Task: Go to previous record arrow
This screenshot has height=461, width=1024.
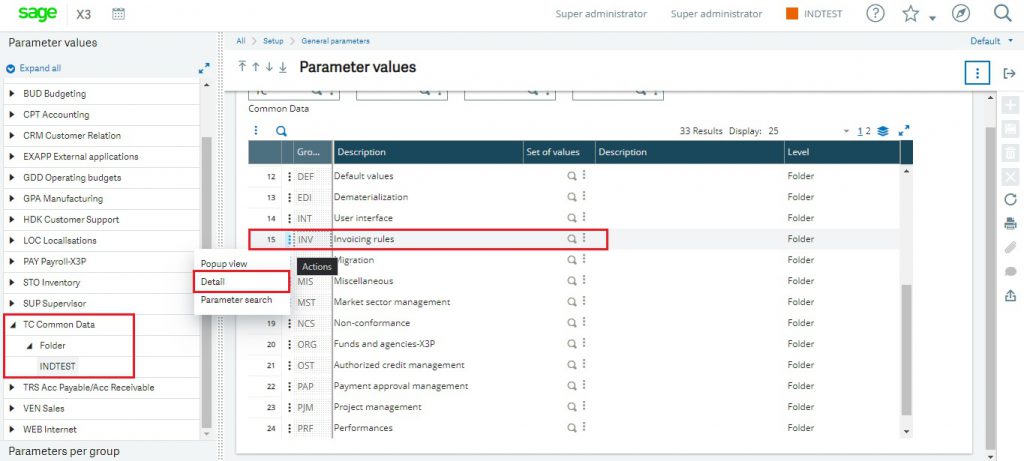Action: (256, 67)
